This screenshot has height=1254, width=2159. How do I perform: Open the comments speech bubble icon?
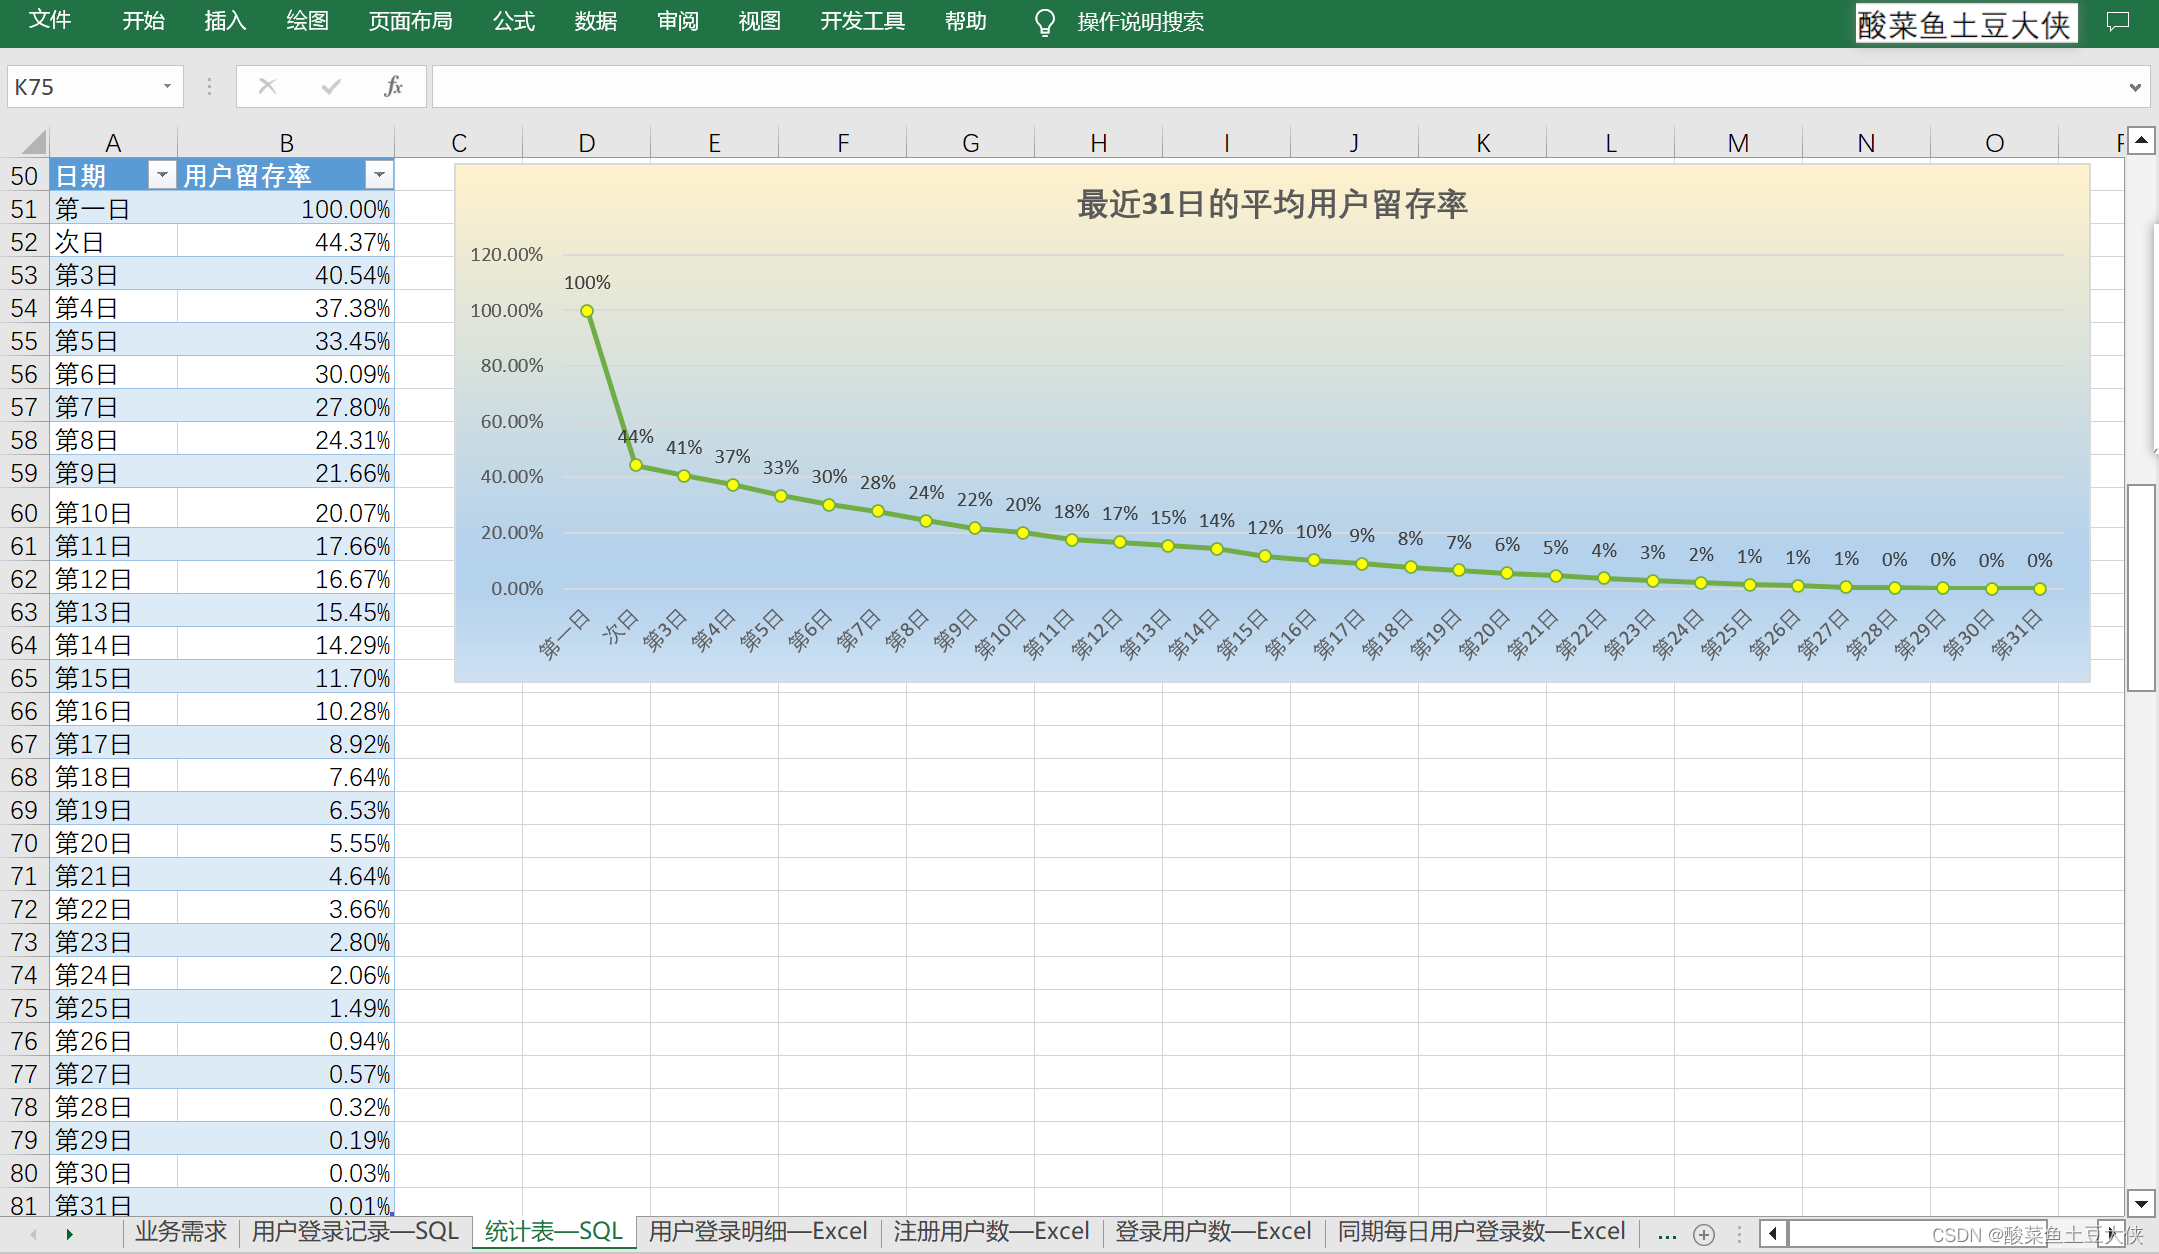pos(2117,21)
